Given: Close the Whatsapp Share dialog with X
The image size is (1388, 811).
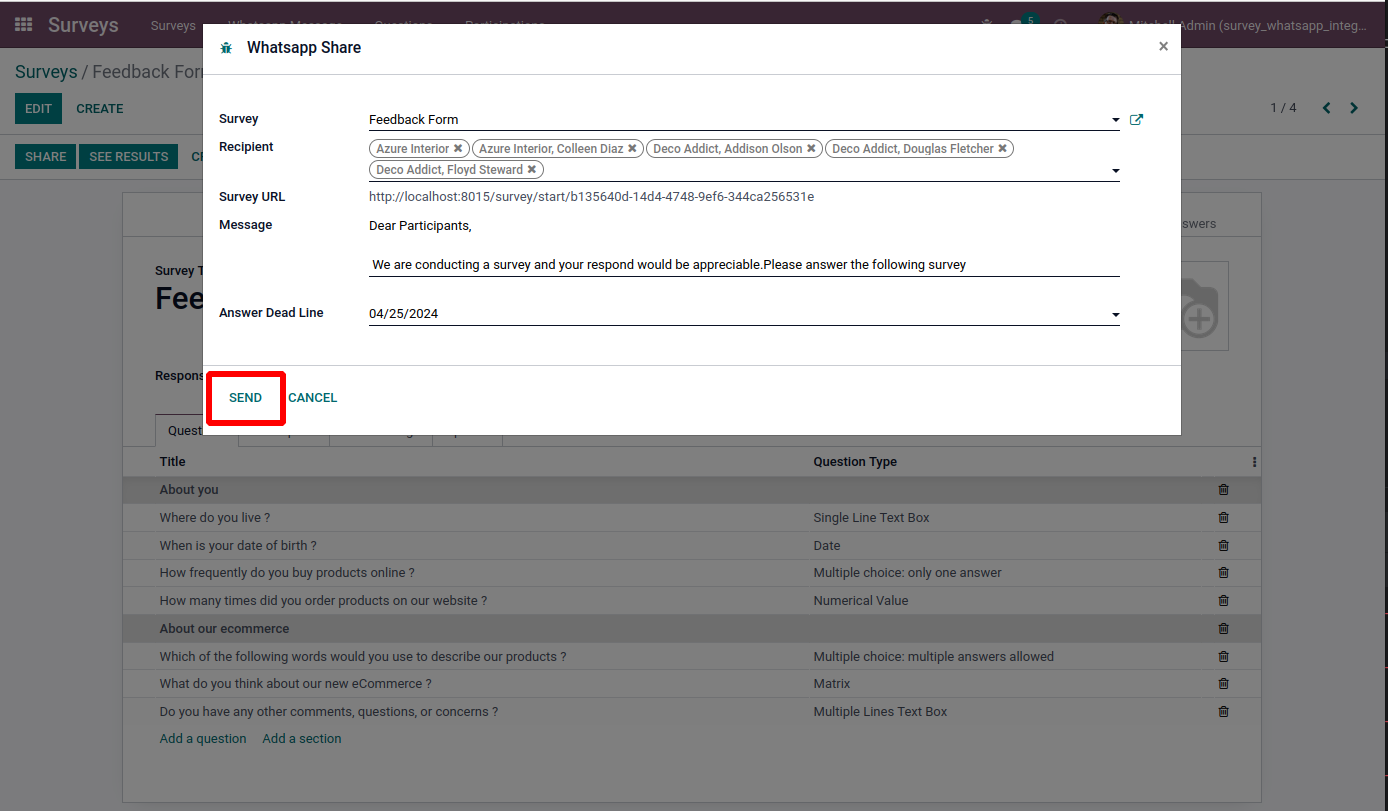Looking at the screenshot, I should pos(1163,46).
